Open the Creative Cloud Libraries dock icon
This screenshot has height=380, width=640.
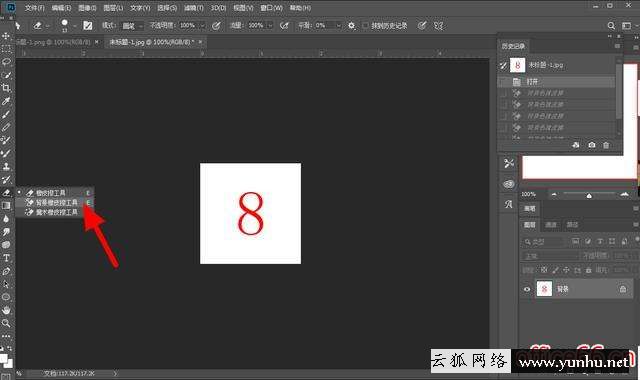click(509, 184)
